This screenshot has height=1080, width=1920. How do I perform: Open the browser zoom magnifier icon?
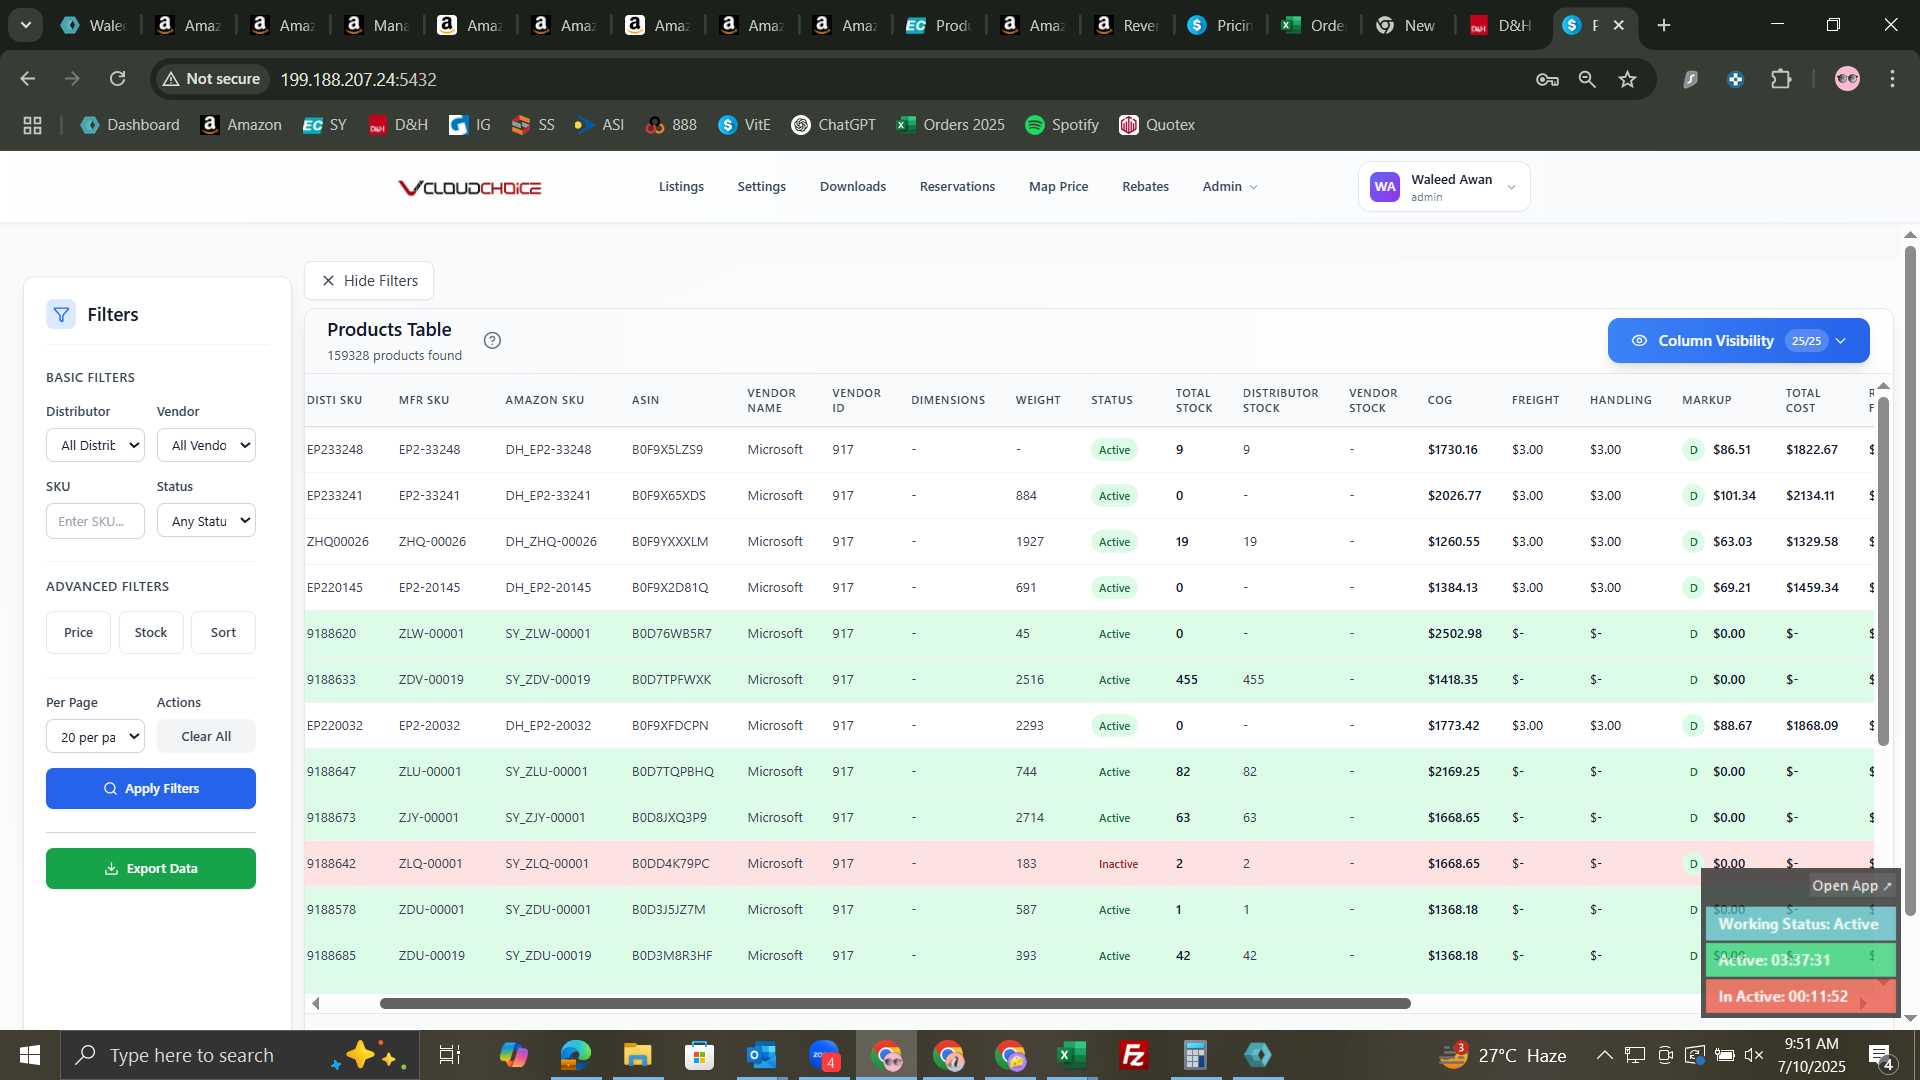[1587, 79]
